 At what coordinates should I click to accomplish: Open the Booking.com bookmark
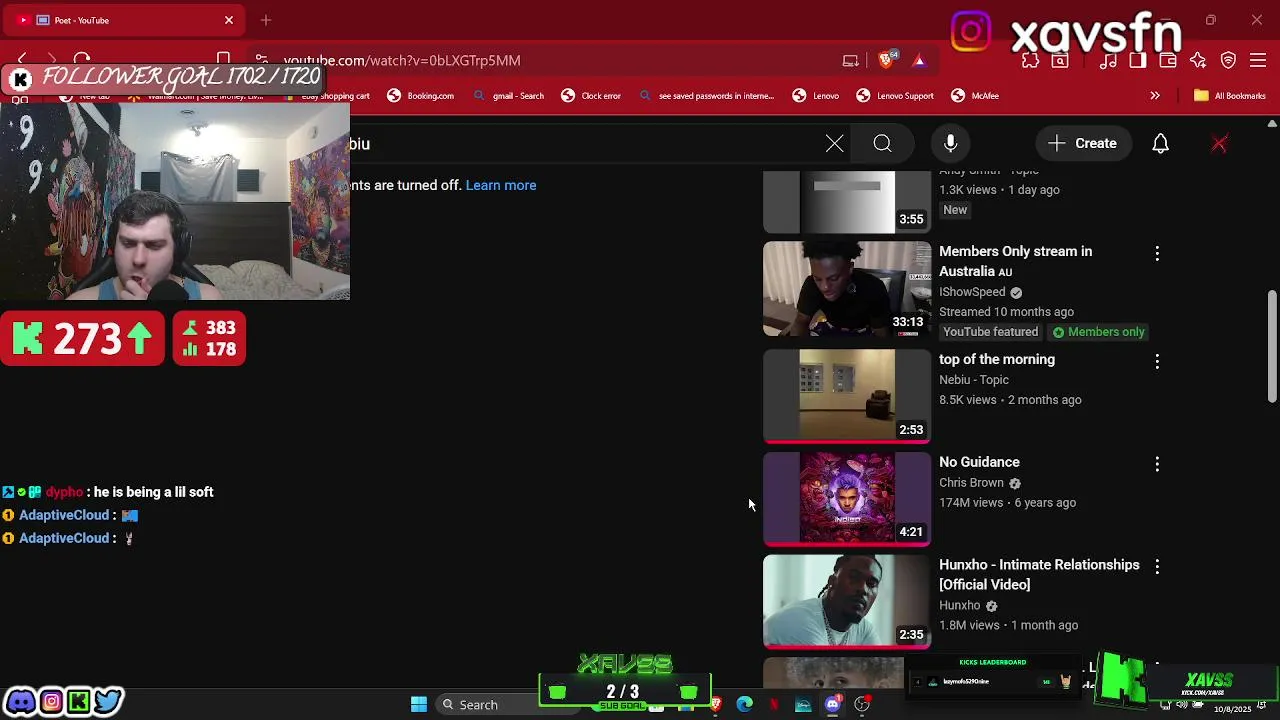421,96
